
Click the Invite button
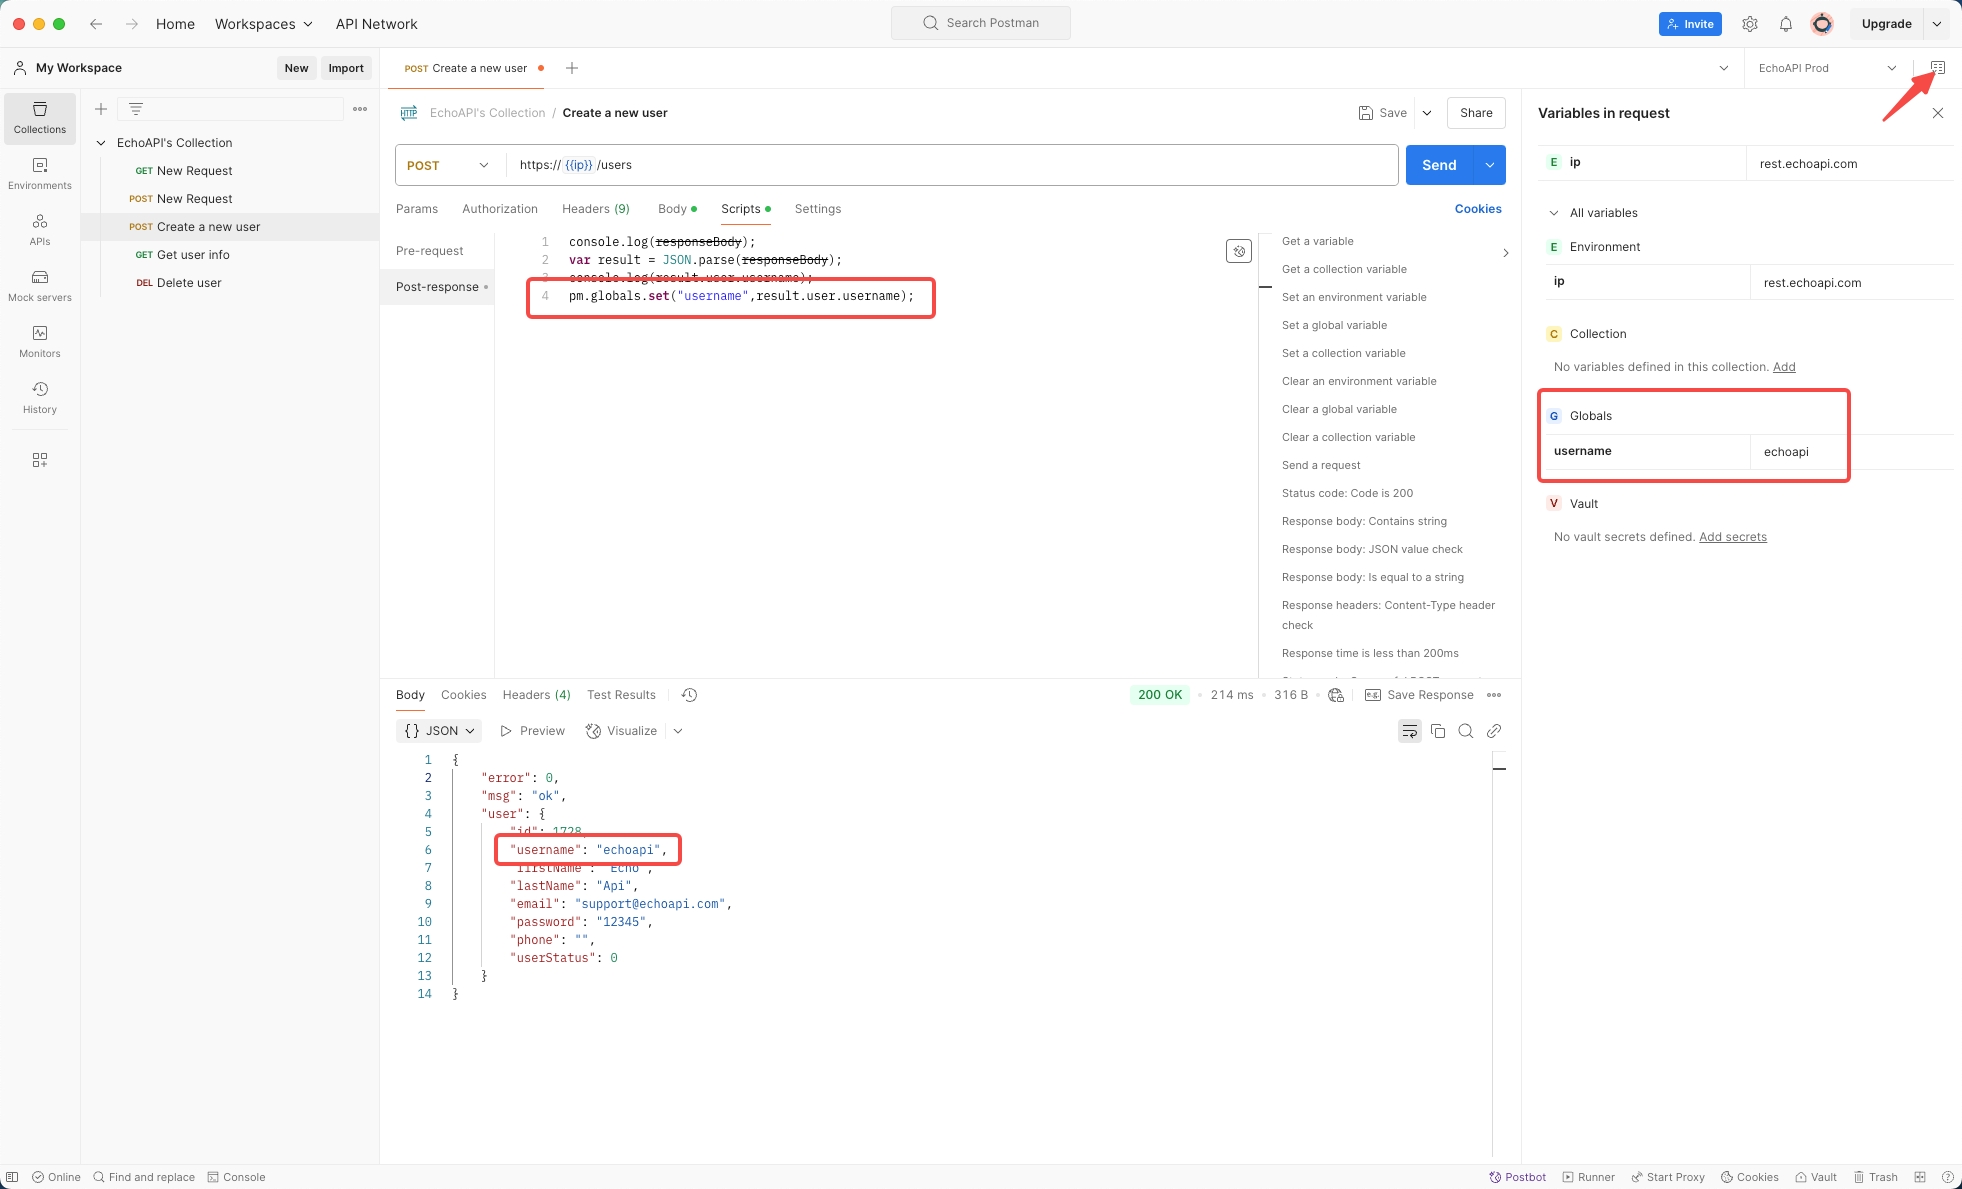pyautogui.click(x=1690, y=24)
